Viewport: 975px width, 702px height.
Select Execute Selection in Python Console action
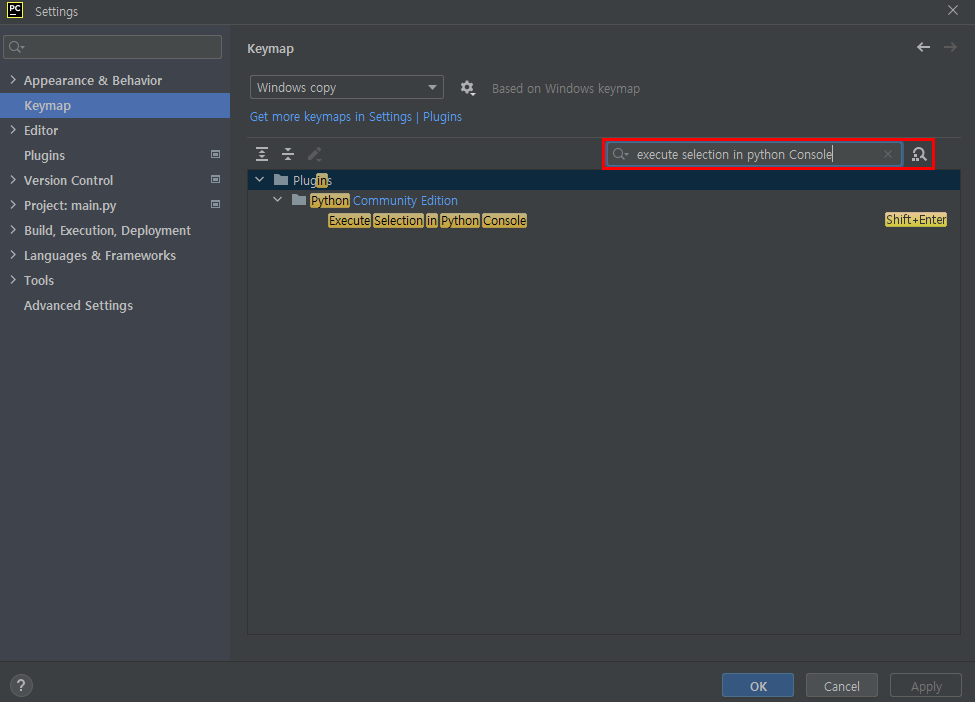pyautogui.click(x=427, y=221)
